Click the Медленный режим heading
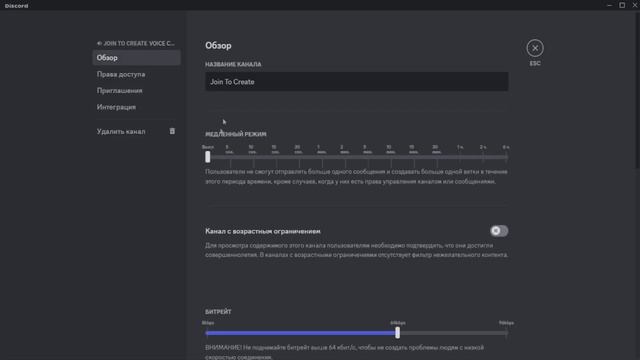 point(236,134)
